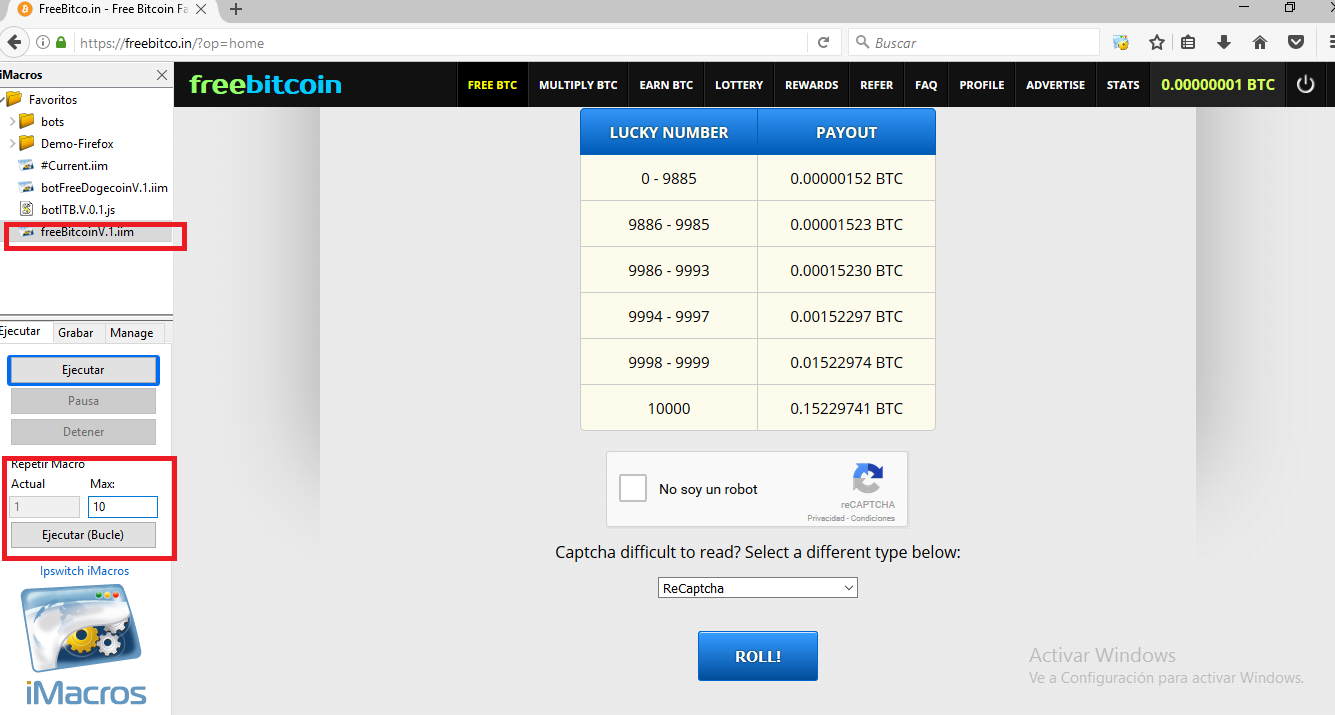This screenshot has width=1335, height=715.
Task: Open the Ipswitch iMacros link
Action: [x=85, y=570]
